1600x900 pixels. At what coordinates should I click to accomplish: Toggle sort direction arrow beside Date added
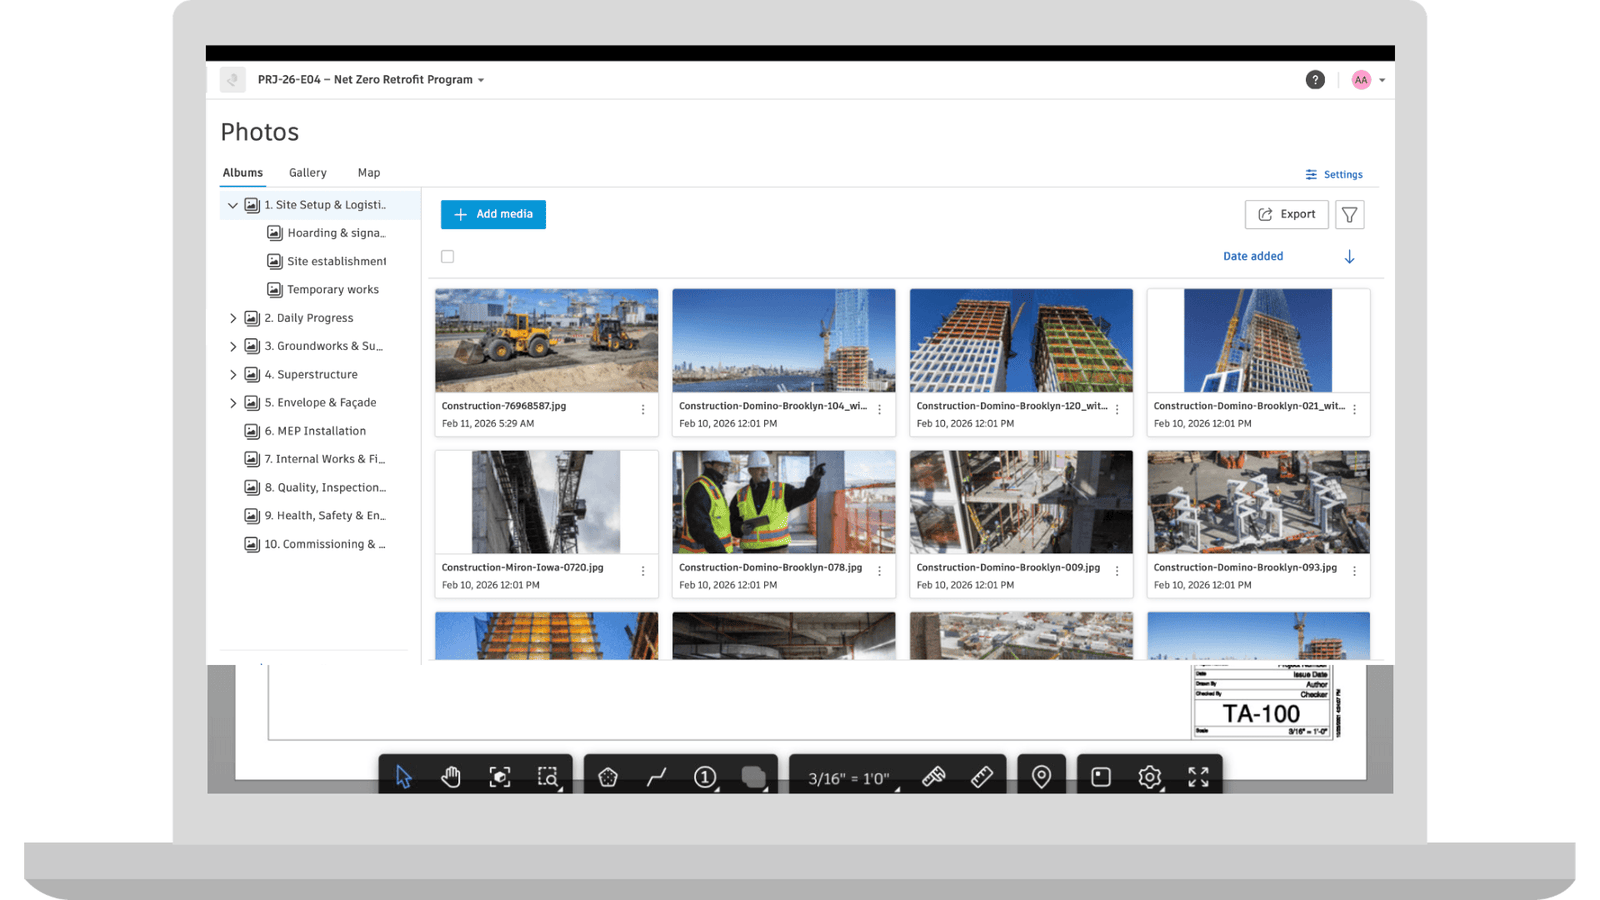pyautogui.click(x=1349, y=257)
